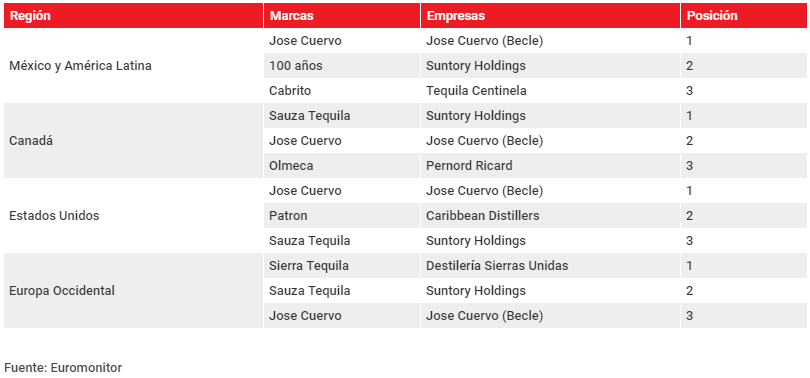Click the Región column header
810x378 pixels.
pyautogui.click(x=134, y=15)
